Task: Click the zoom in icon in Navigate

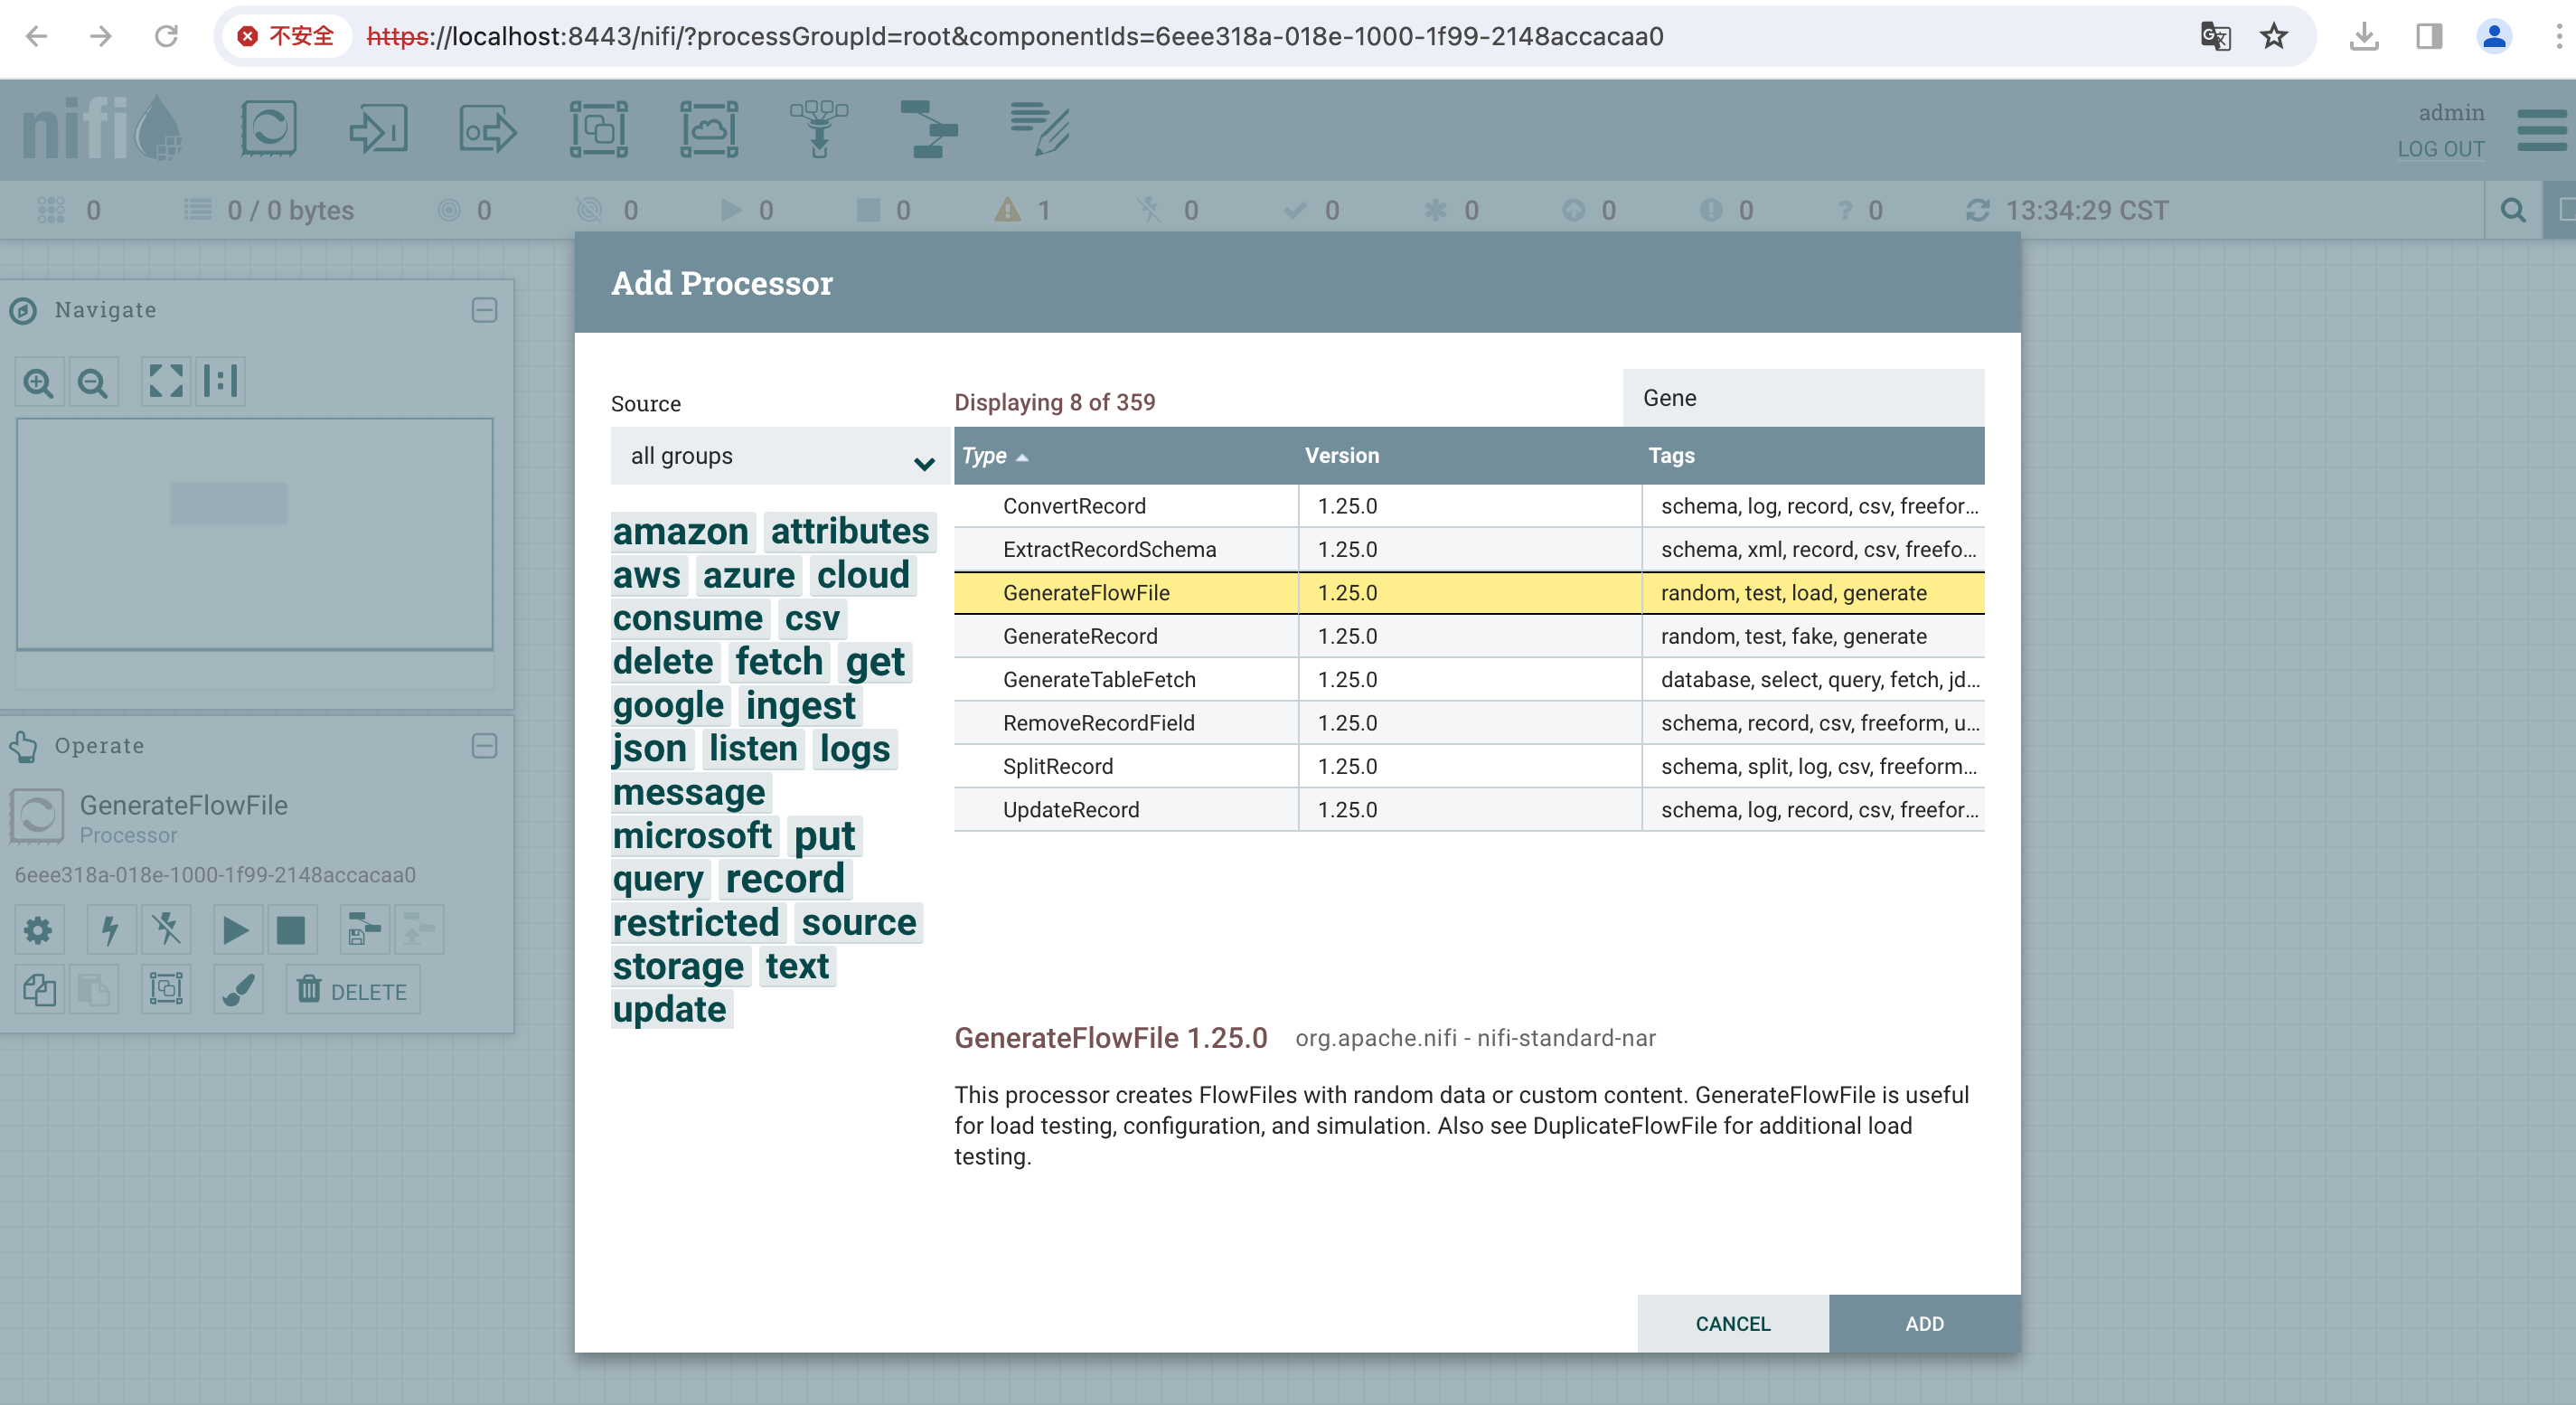Action: pyautogui.click(x=39, y=382)
